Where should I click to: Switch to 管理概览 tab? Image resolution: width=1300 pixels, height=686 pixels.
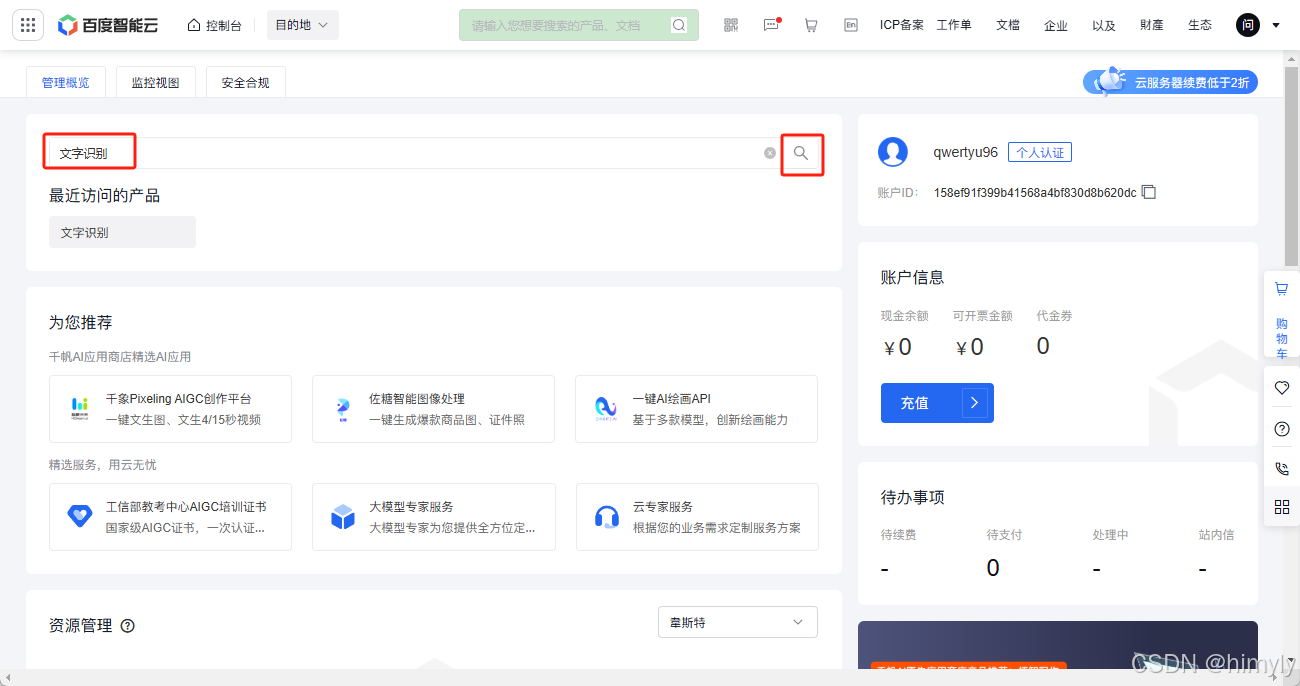click(x=65, y=82)
